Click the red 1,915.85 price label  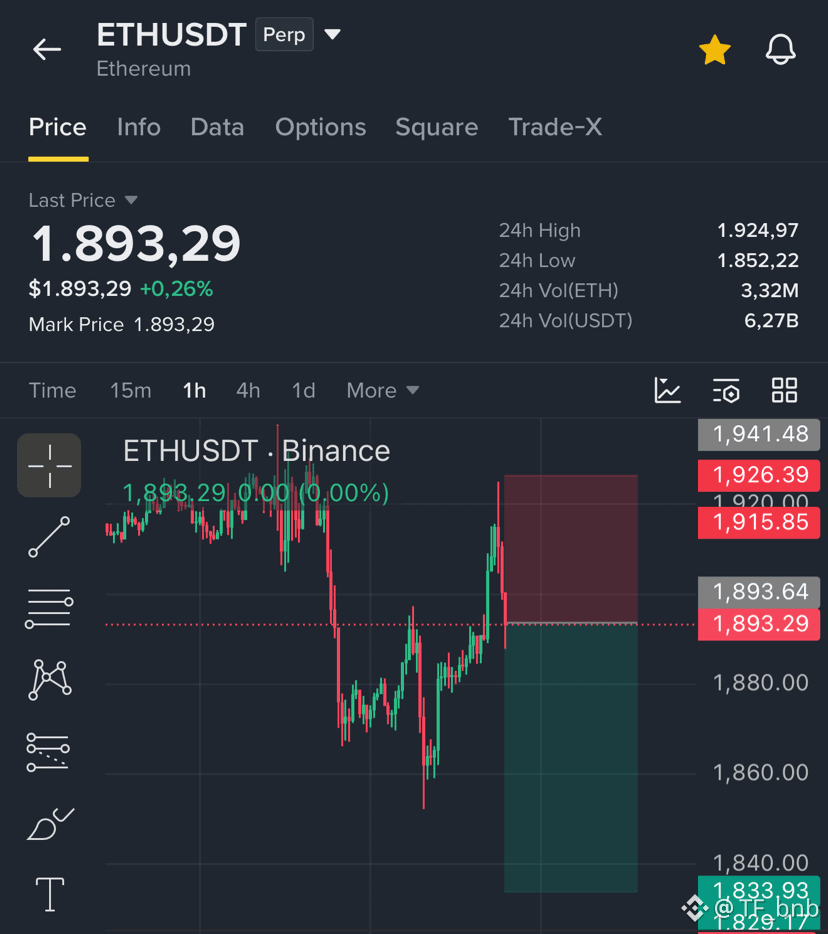point(759,522)
